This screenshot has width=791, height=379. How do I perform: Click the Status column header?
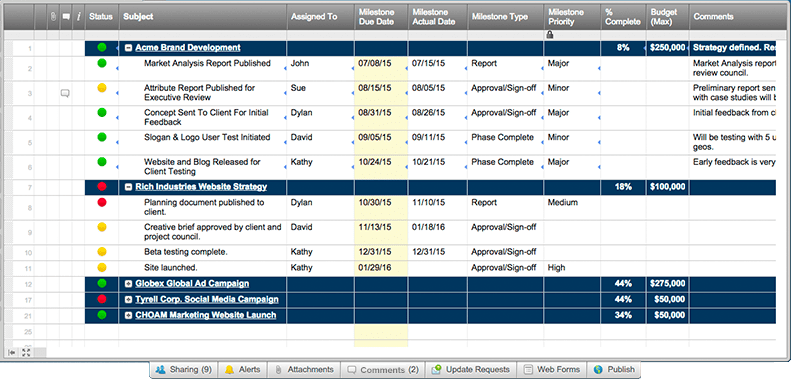(x=101, y=17)
